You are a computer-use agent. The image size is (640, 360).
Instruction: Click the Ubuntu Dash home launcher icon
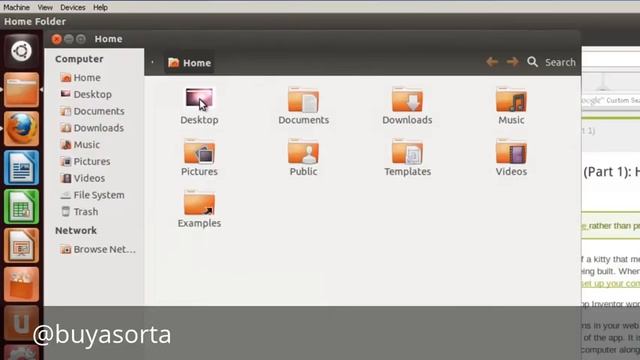[21, 51]
